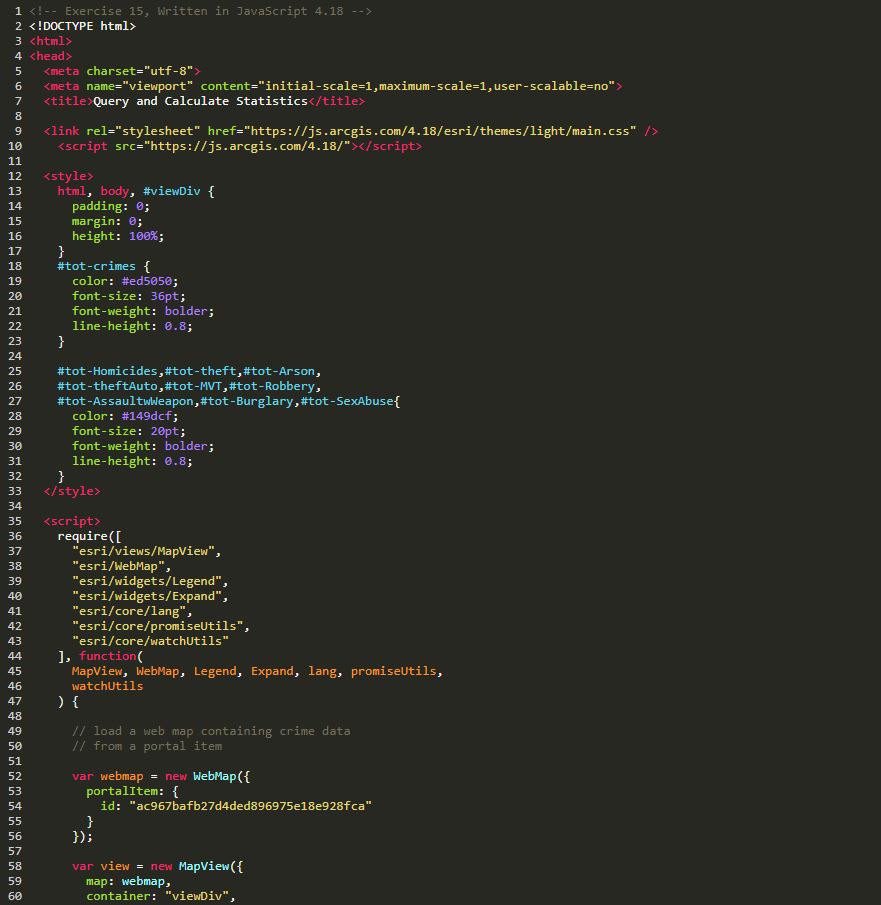Image resolution: width=881 pixels, height=905 pixels.
Task: Click line number 1 in the gutter
Action: click(x=18, y=11)
